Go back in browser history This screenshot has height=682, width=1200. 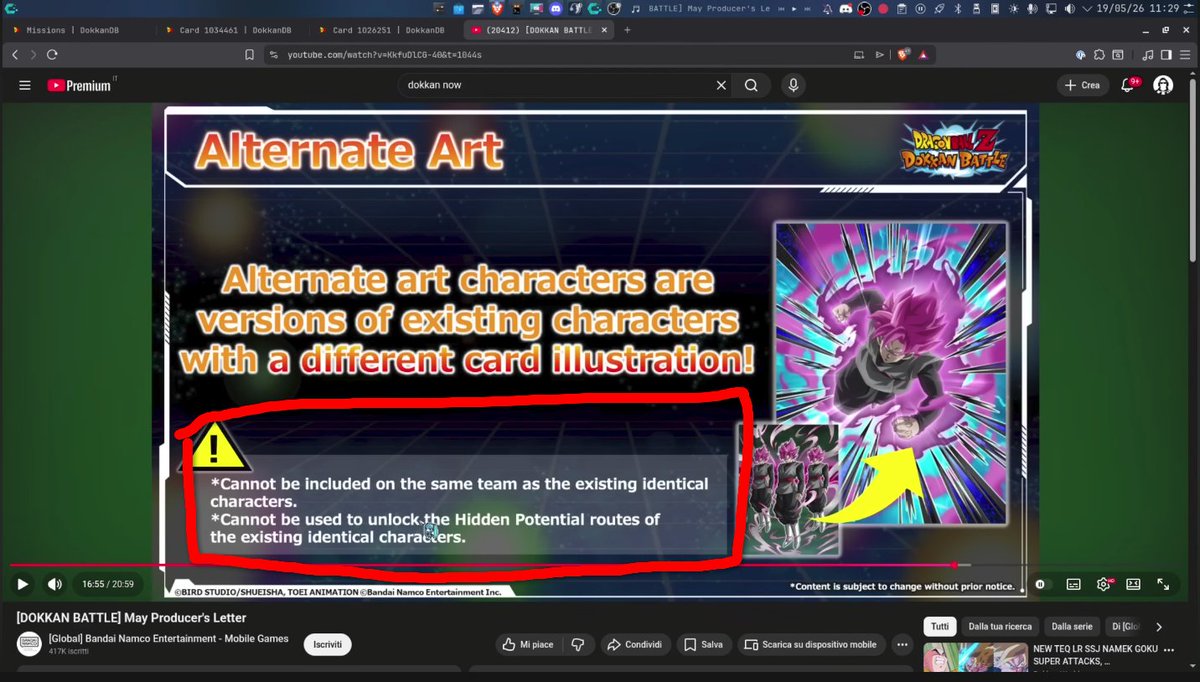point(16,54)
